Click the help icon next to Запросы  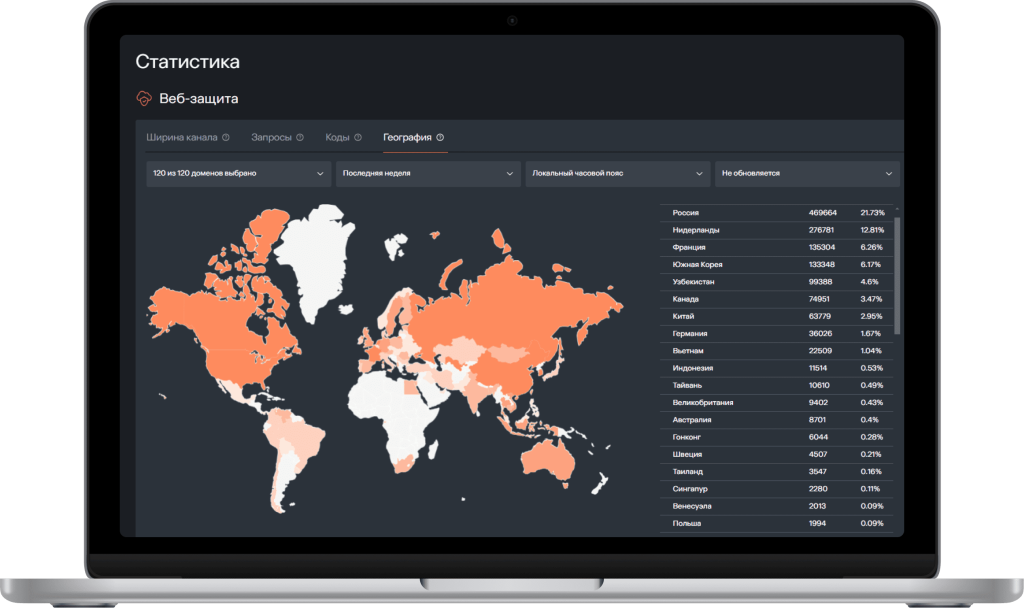(x=300, y=137)
